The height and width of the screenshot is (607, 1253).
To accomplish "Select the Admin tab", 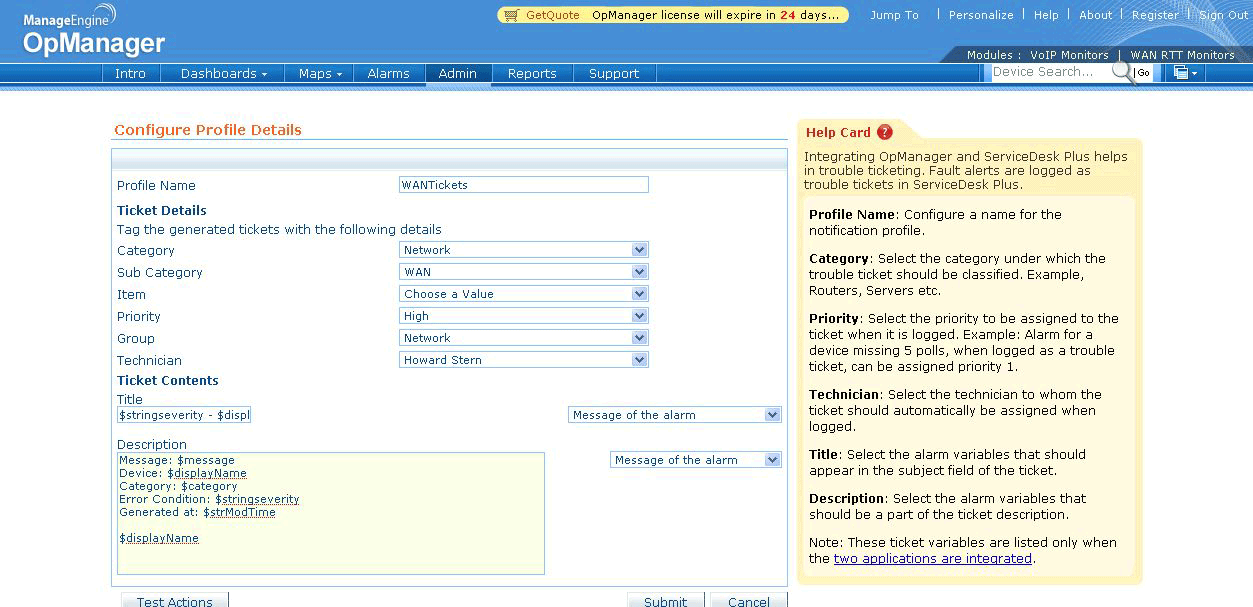I will pyautogui.click(x=458, y=73).
